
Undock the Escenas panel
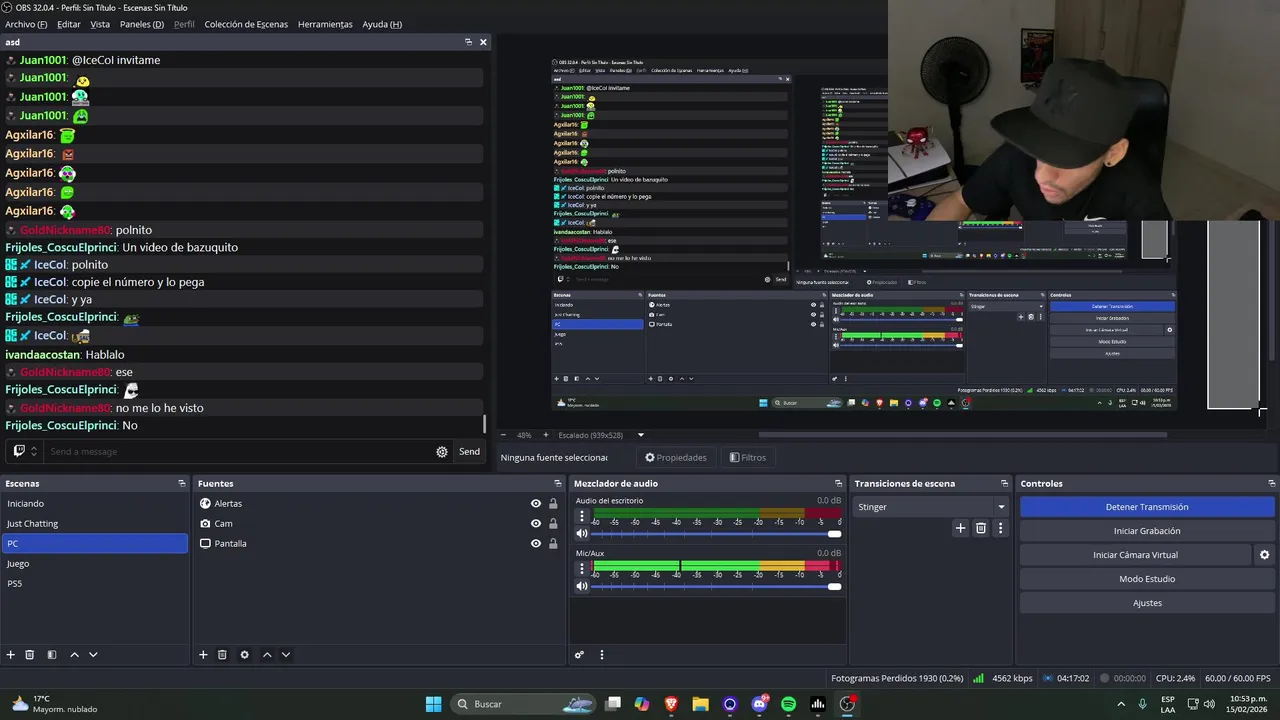tap(182, 484)
